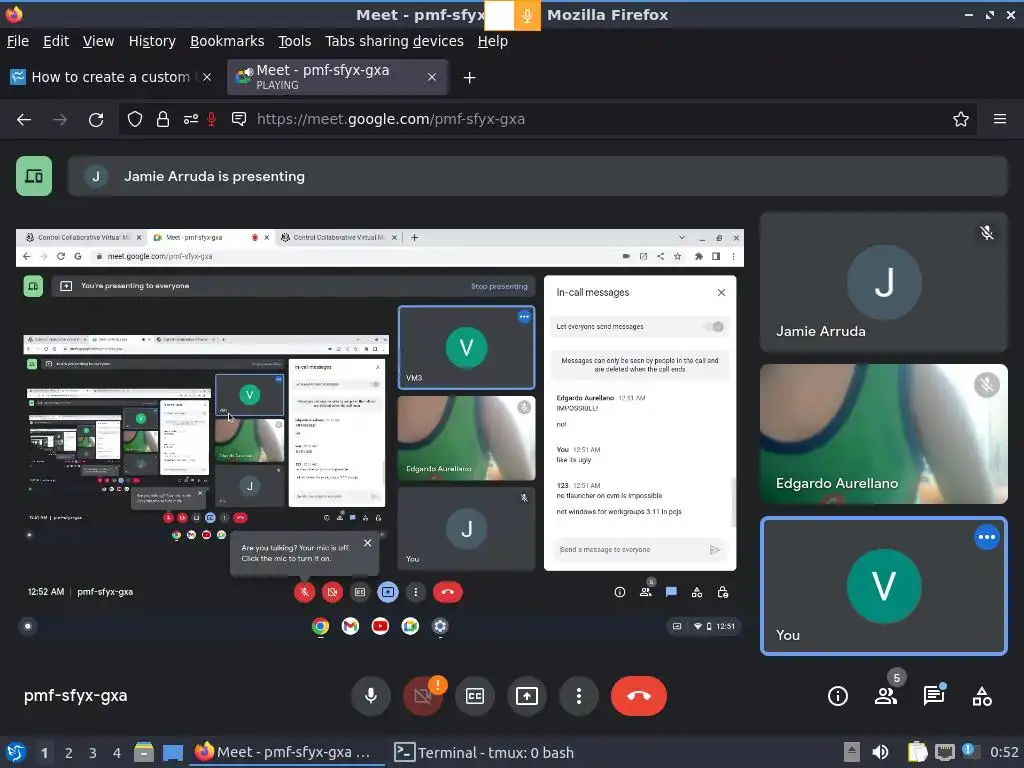Open the Firefox hamburger application menu

pyautogui.click(x=999, y=120)
